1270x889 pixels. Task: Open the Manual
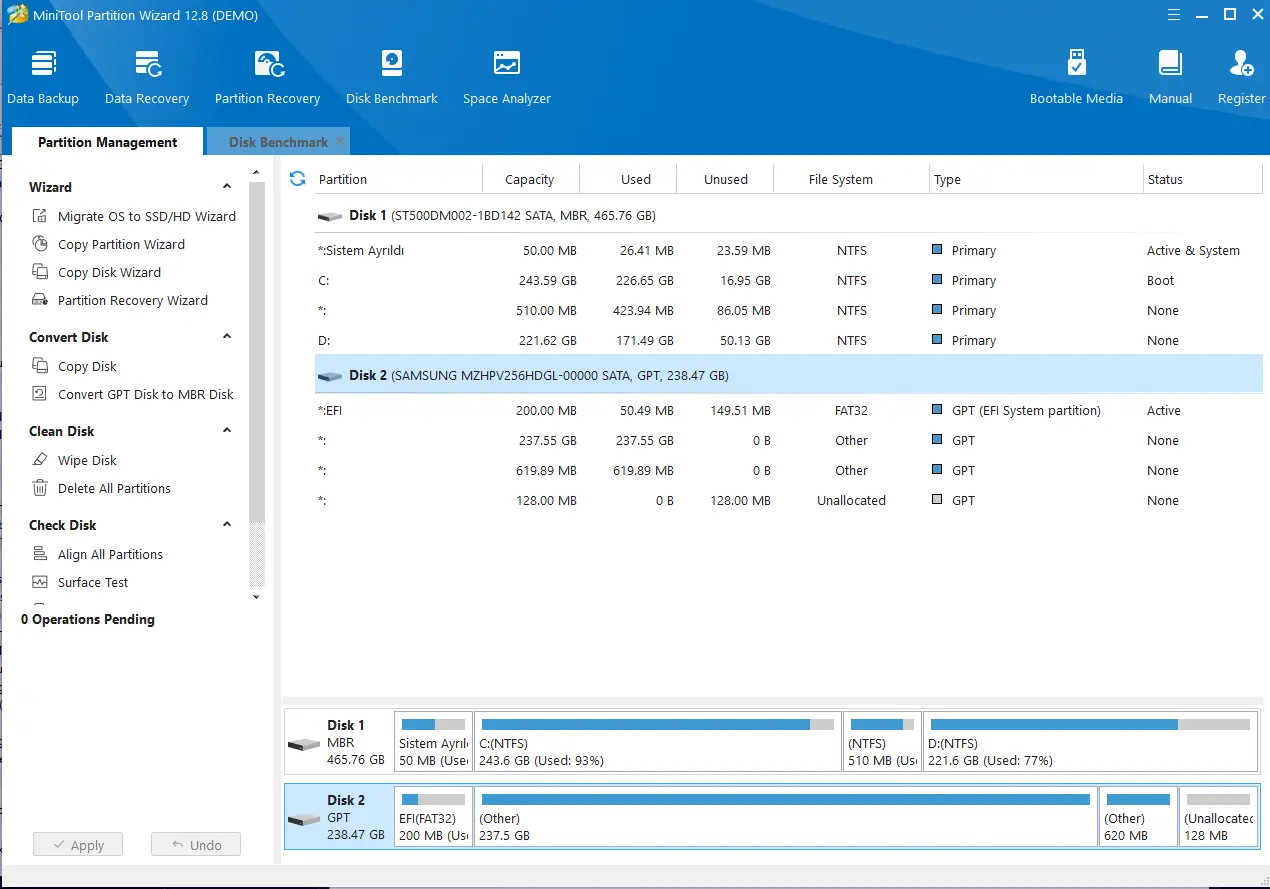pyautogui.click(x=1170, y=77)
